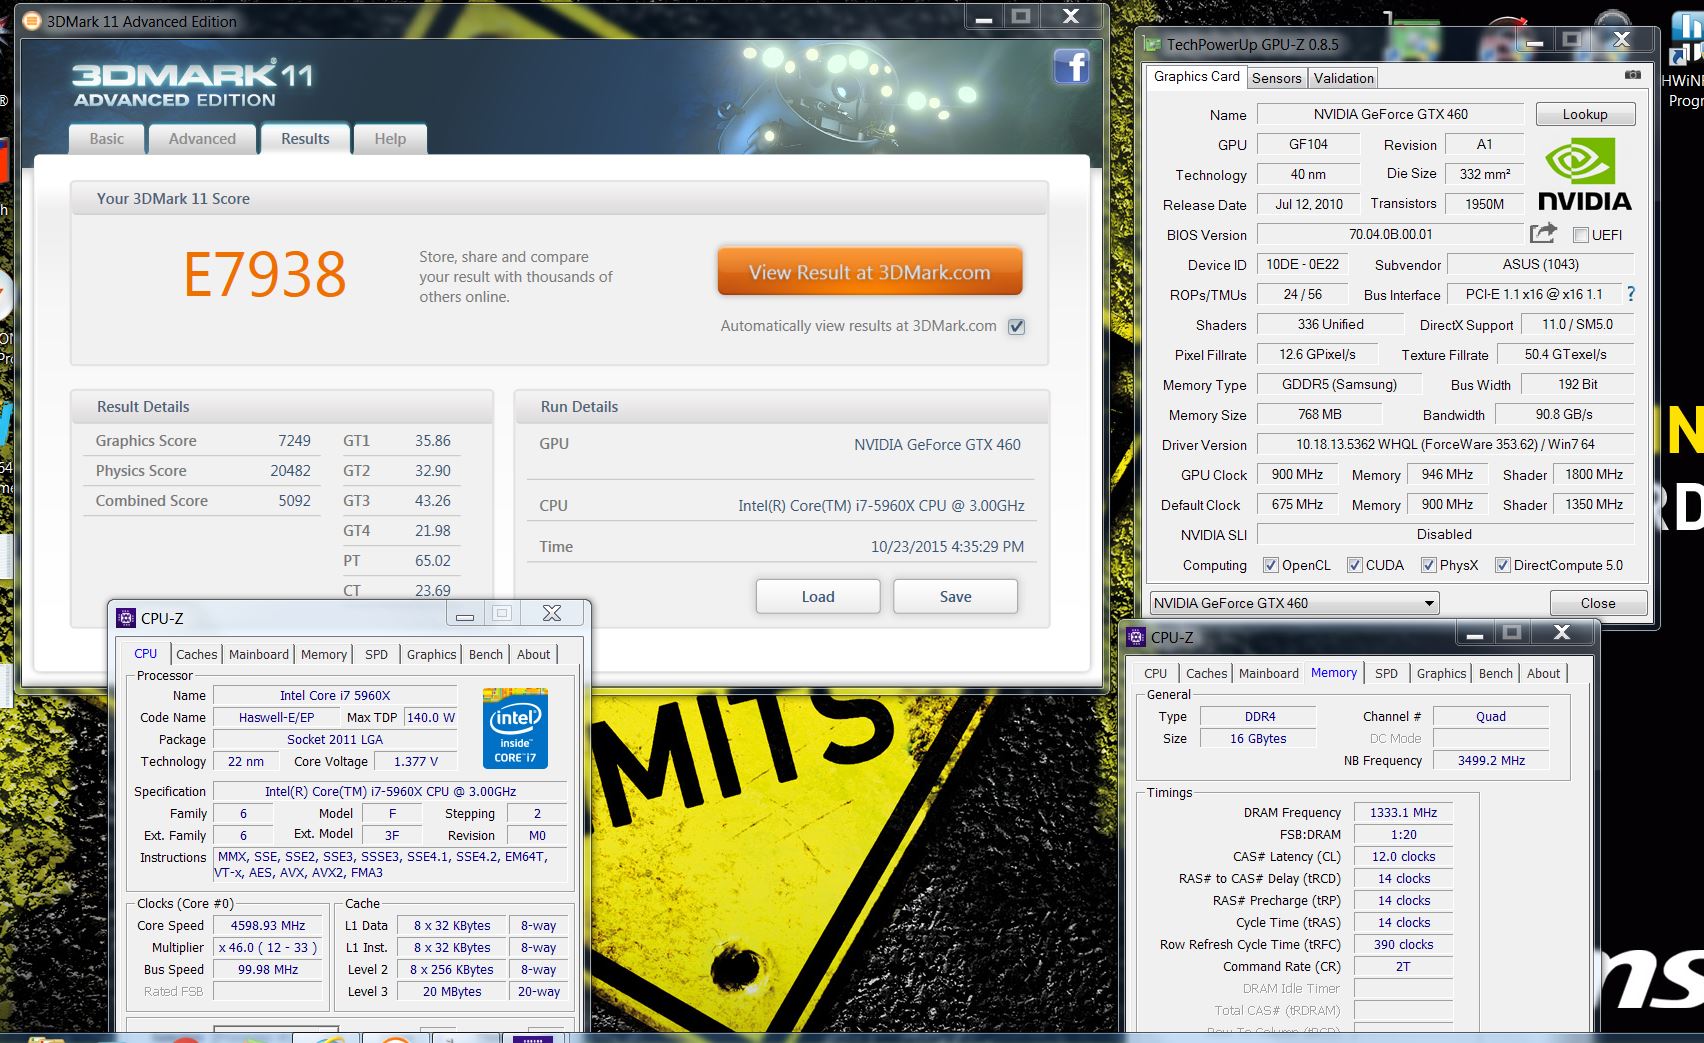Open SPD tab in left CPU-Z window

(x=376, y=654)
